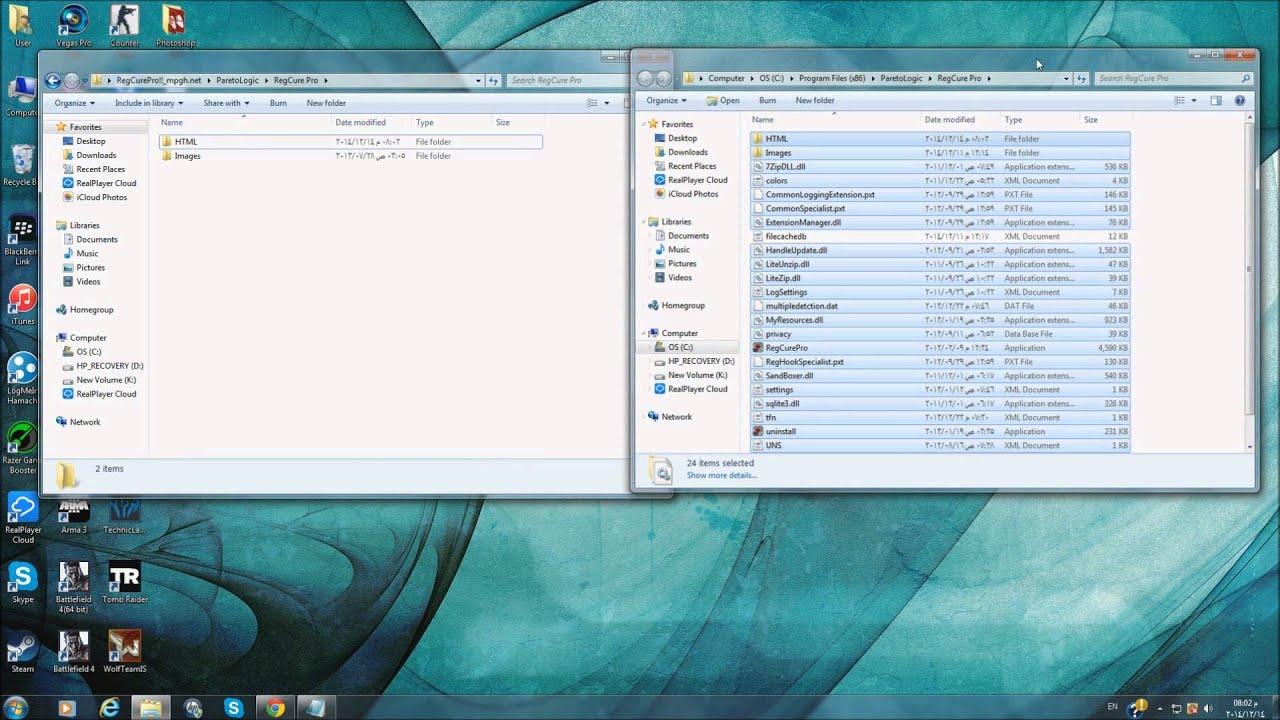Open iCloud Photos in right sidebar
This screenshot has width=1280, height=720.
(692, 194)
